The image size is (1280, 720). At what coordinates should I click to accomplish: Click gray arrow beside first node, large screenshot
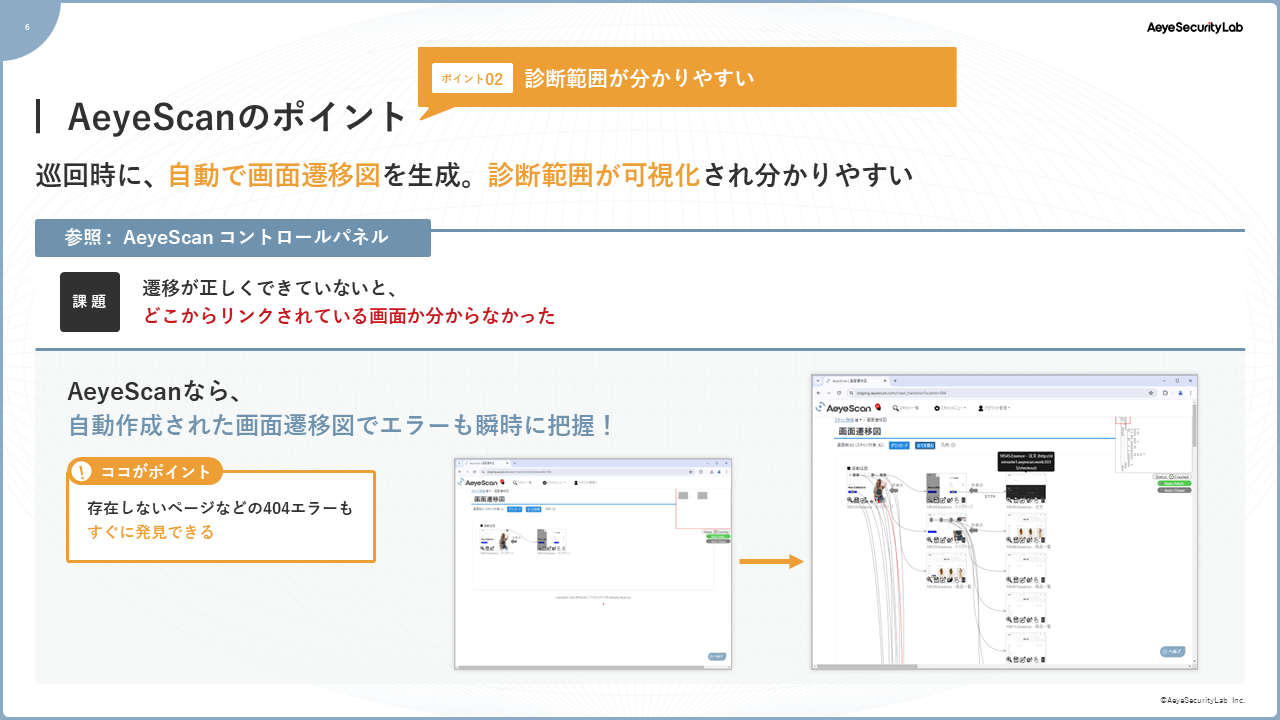pyautogui.click(x=894, y=490)
